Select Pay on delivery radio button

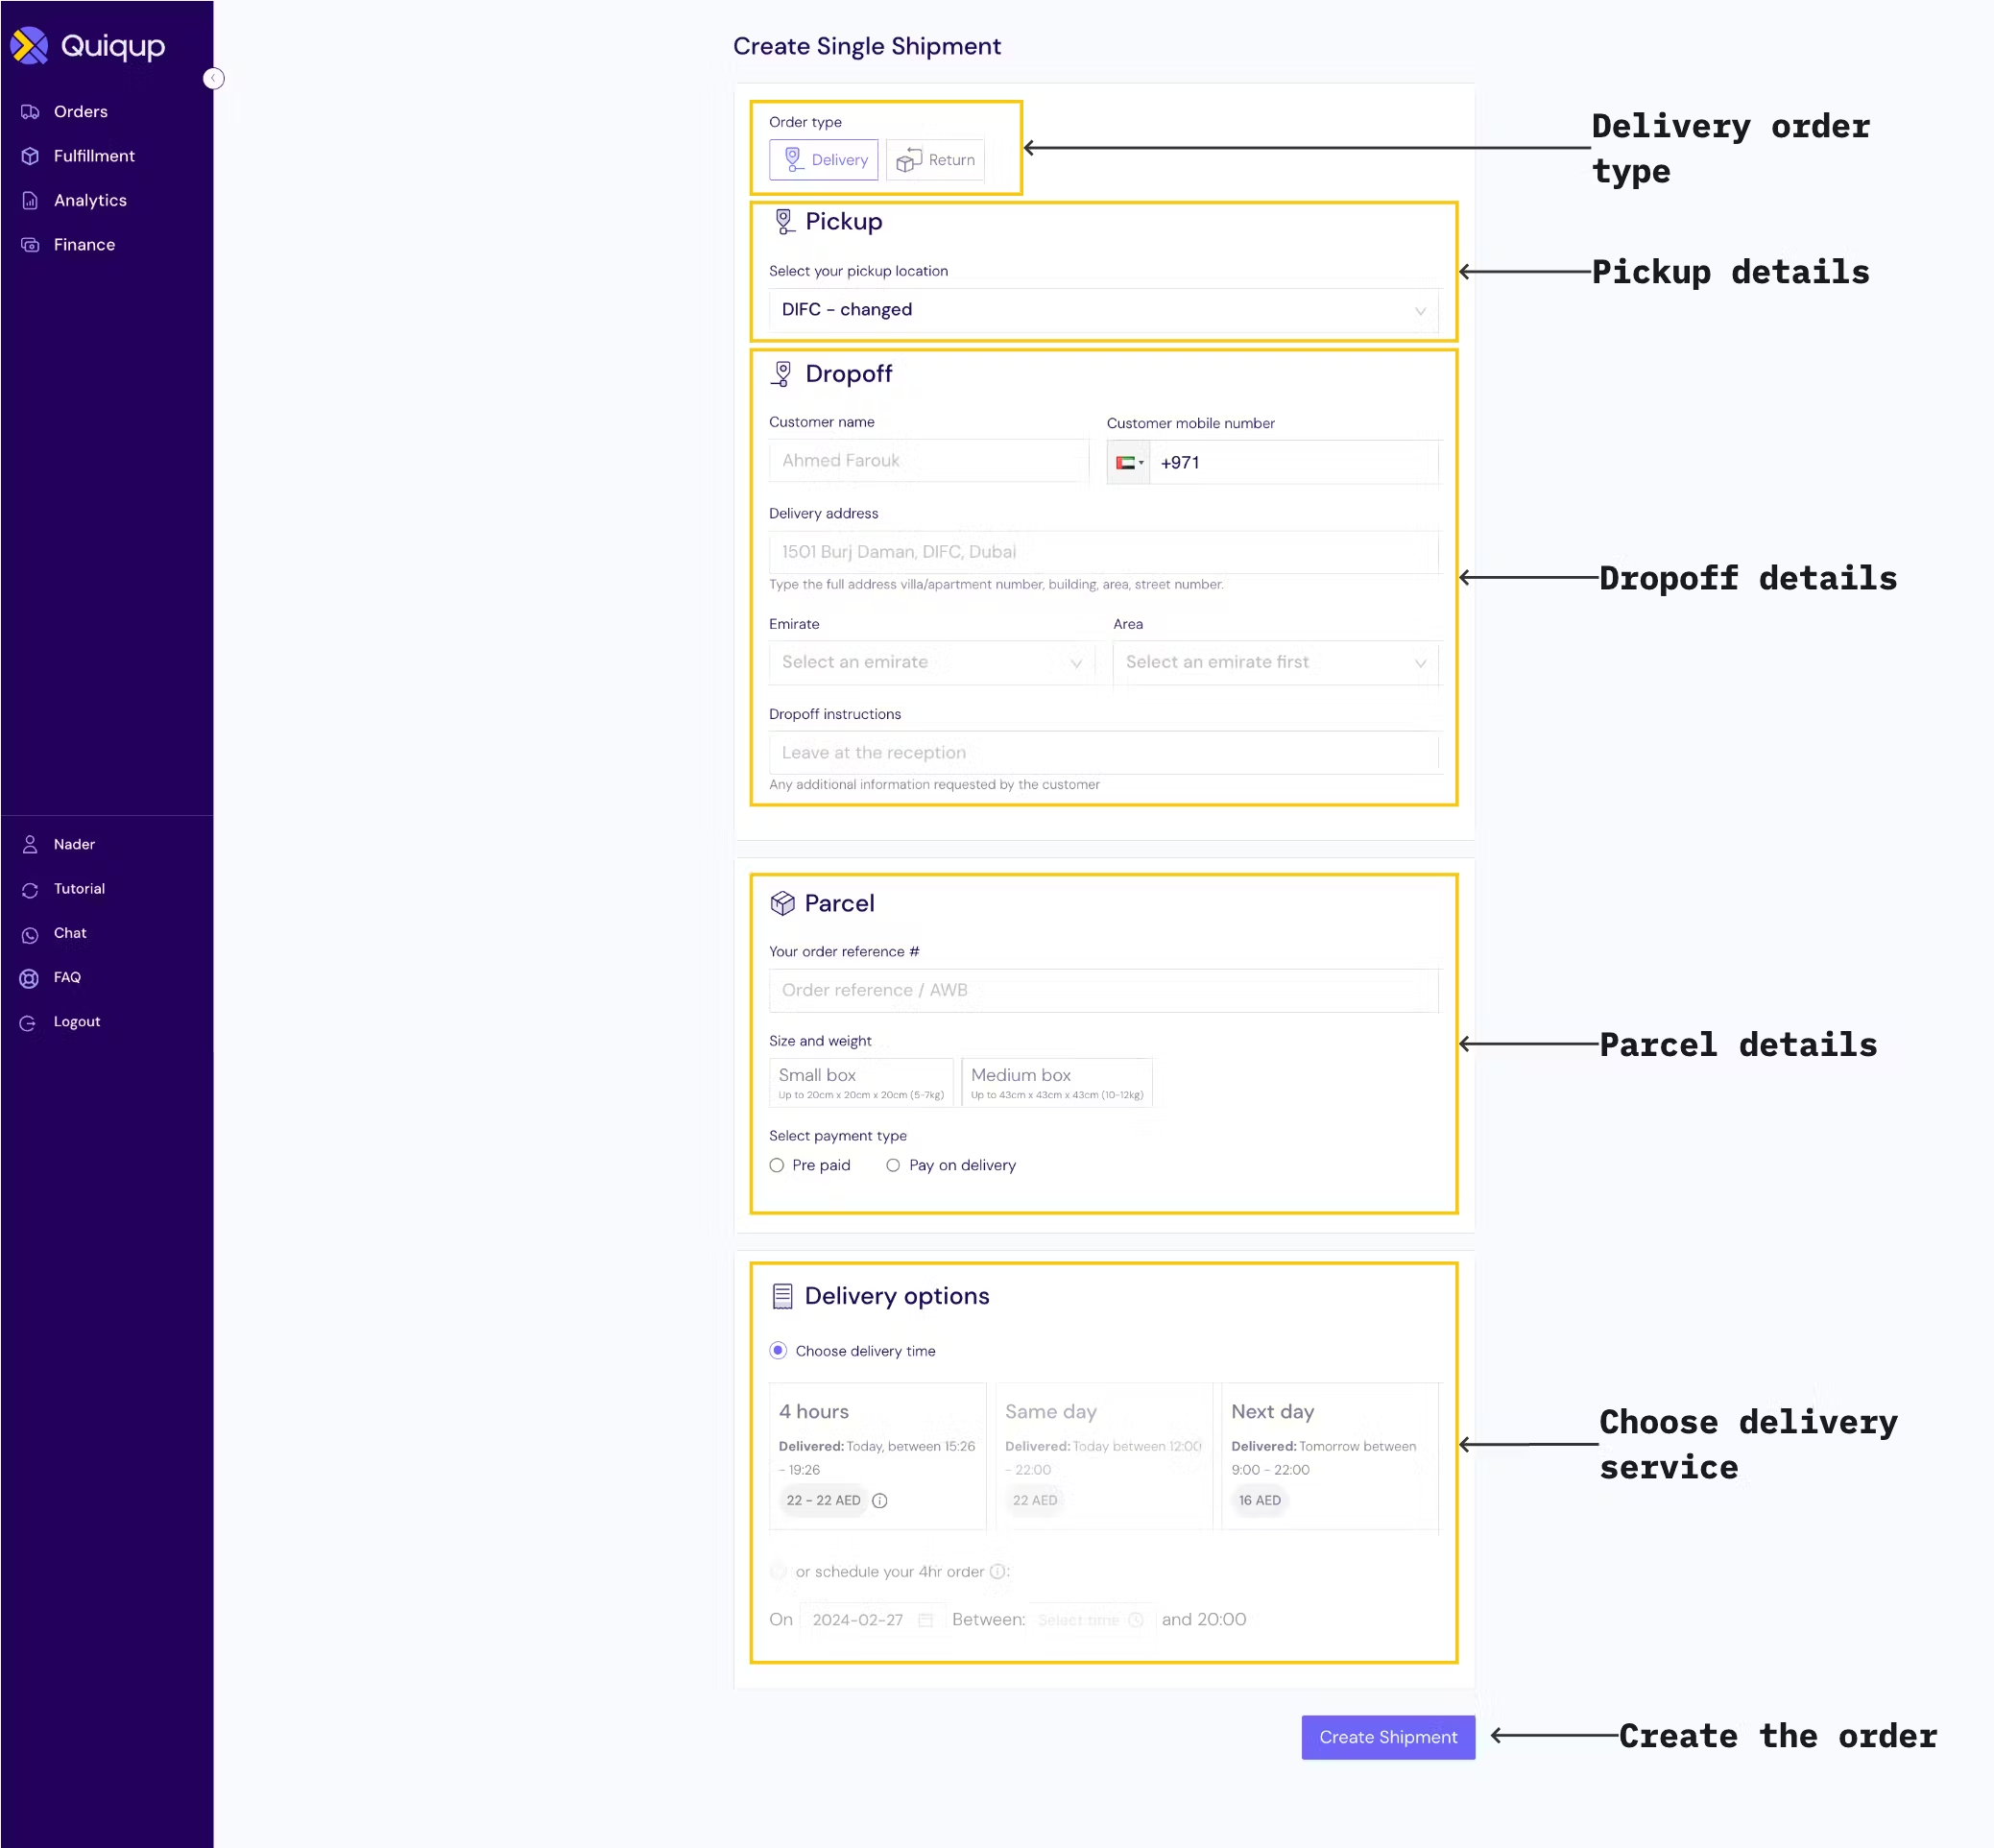893,1165
